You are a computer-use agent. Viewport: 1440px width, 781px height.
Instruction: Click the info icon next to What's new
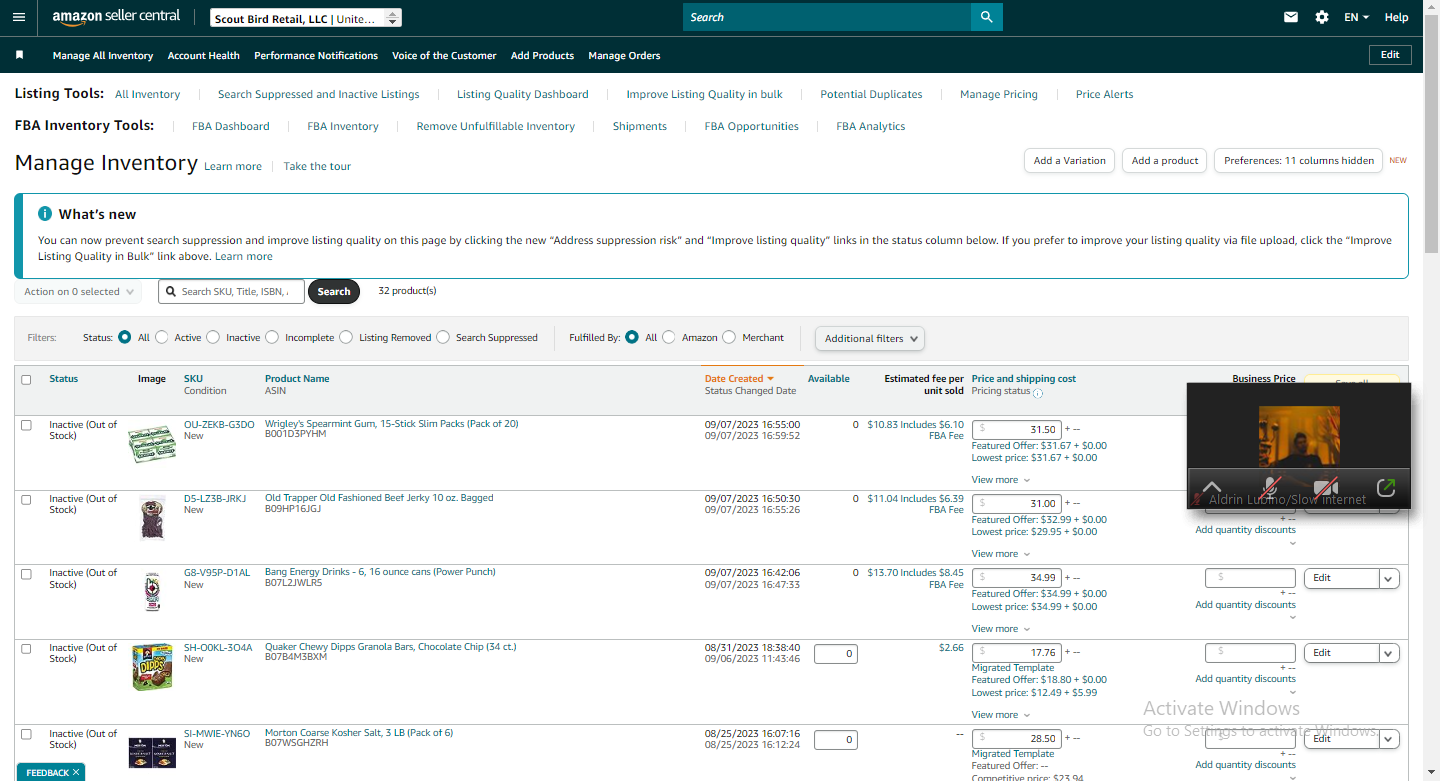pos(45,214)
